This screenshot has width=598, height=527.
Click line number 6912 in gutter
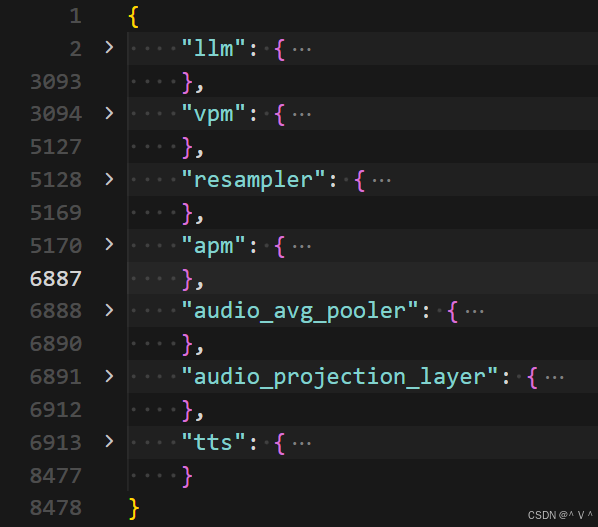click(56, 410)
